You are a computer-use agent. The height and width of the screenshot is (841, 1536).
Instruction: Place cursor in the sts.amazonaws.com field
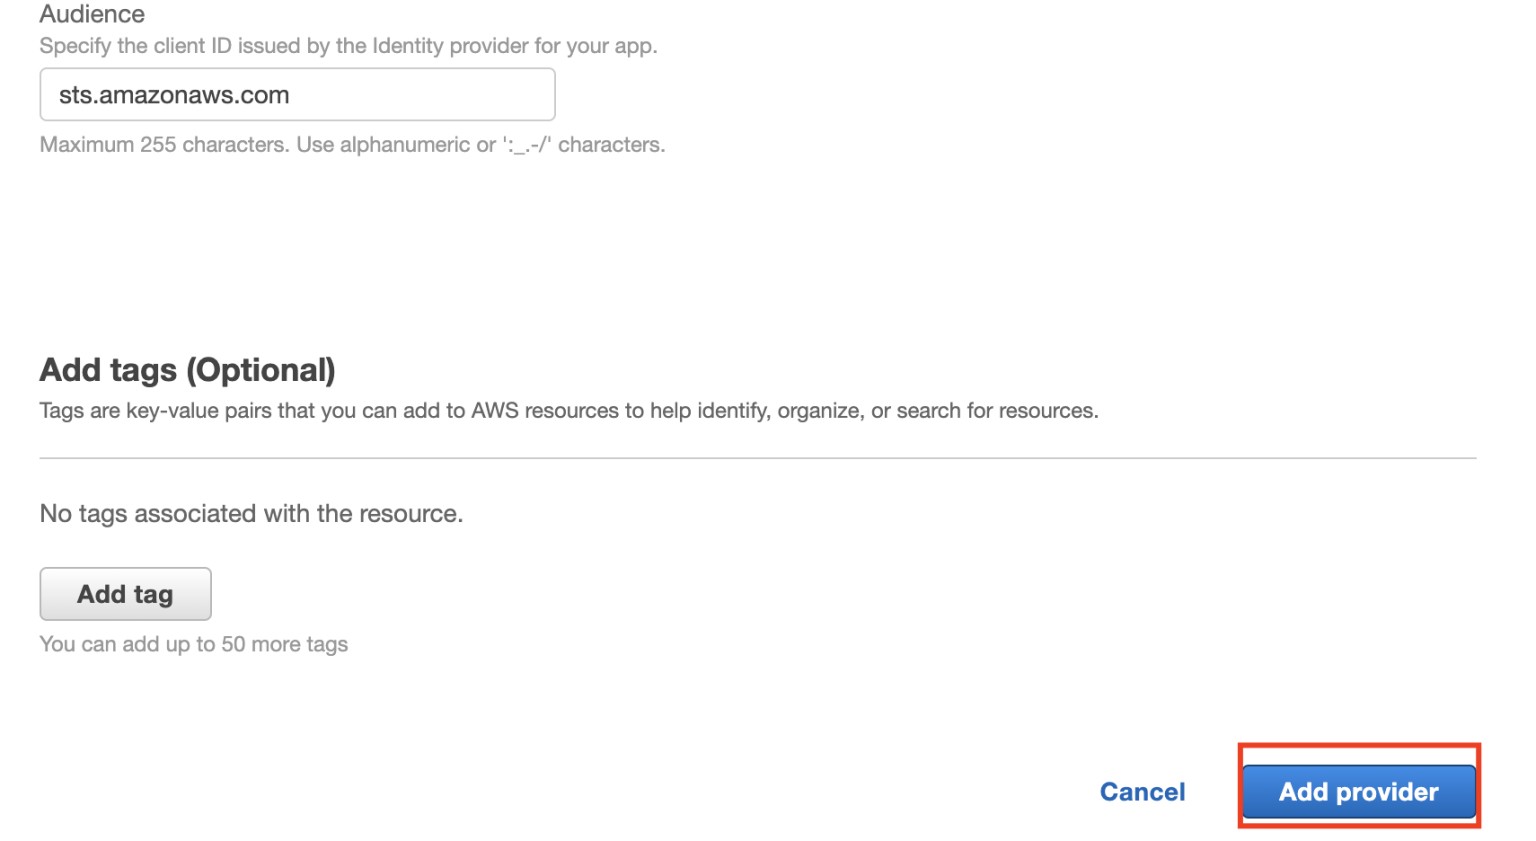tap(296, 94)
